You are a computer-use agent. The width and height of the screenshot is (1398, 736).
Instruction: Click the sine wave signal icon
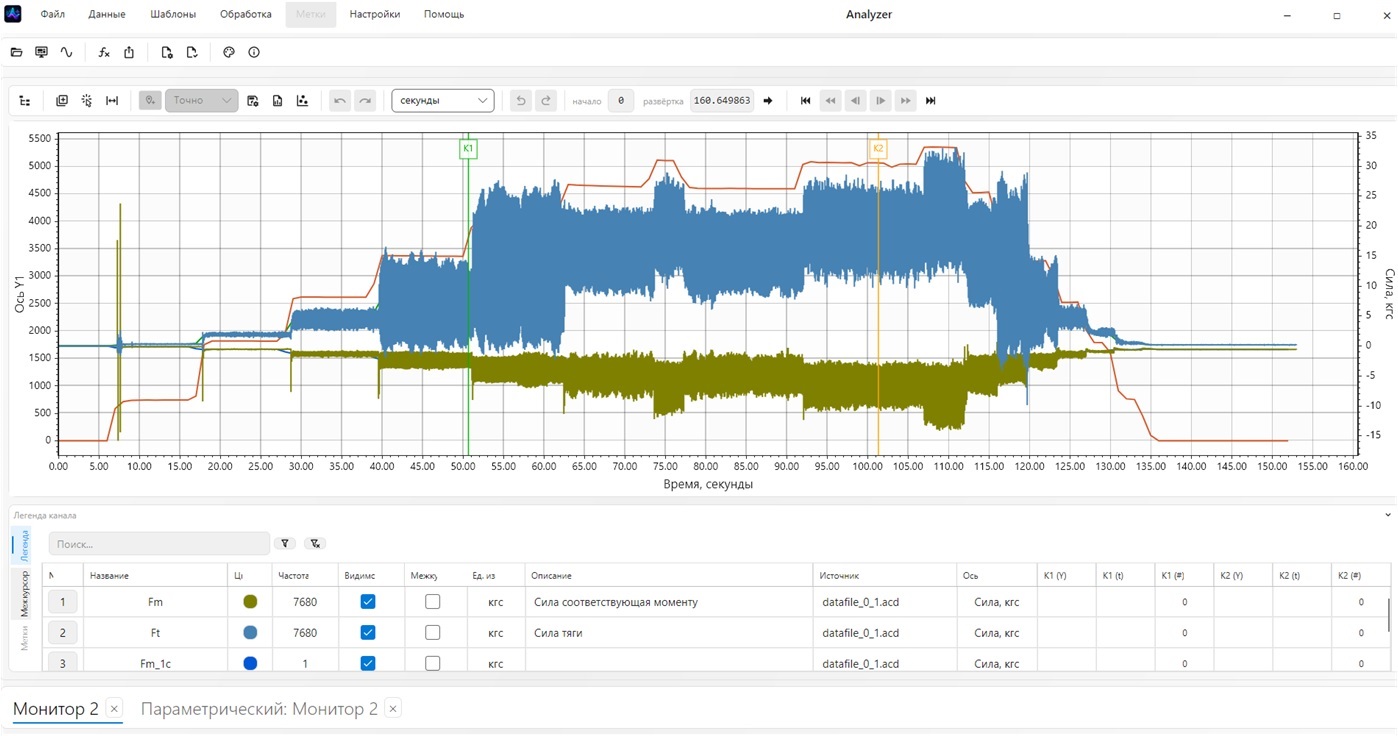coord(66,52)
